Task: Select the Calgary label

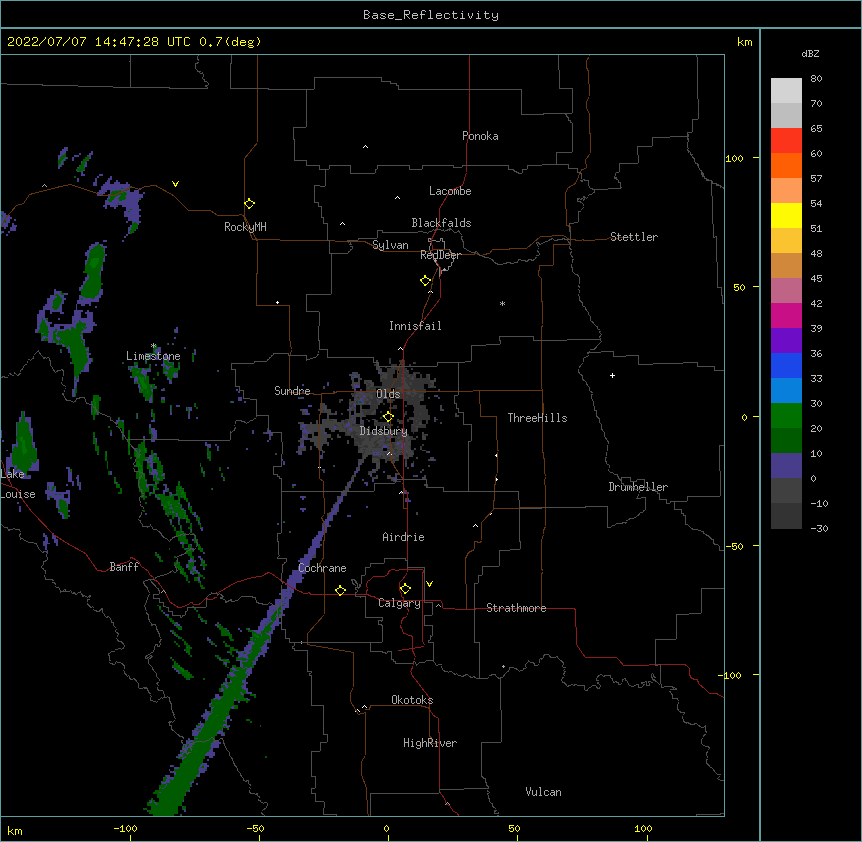Action: point(399,603)
